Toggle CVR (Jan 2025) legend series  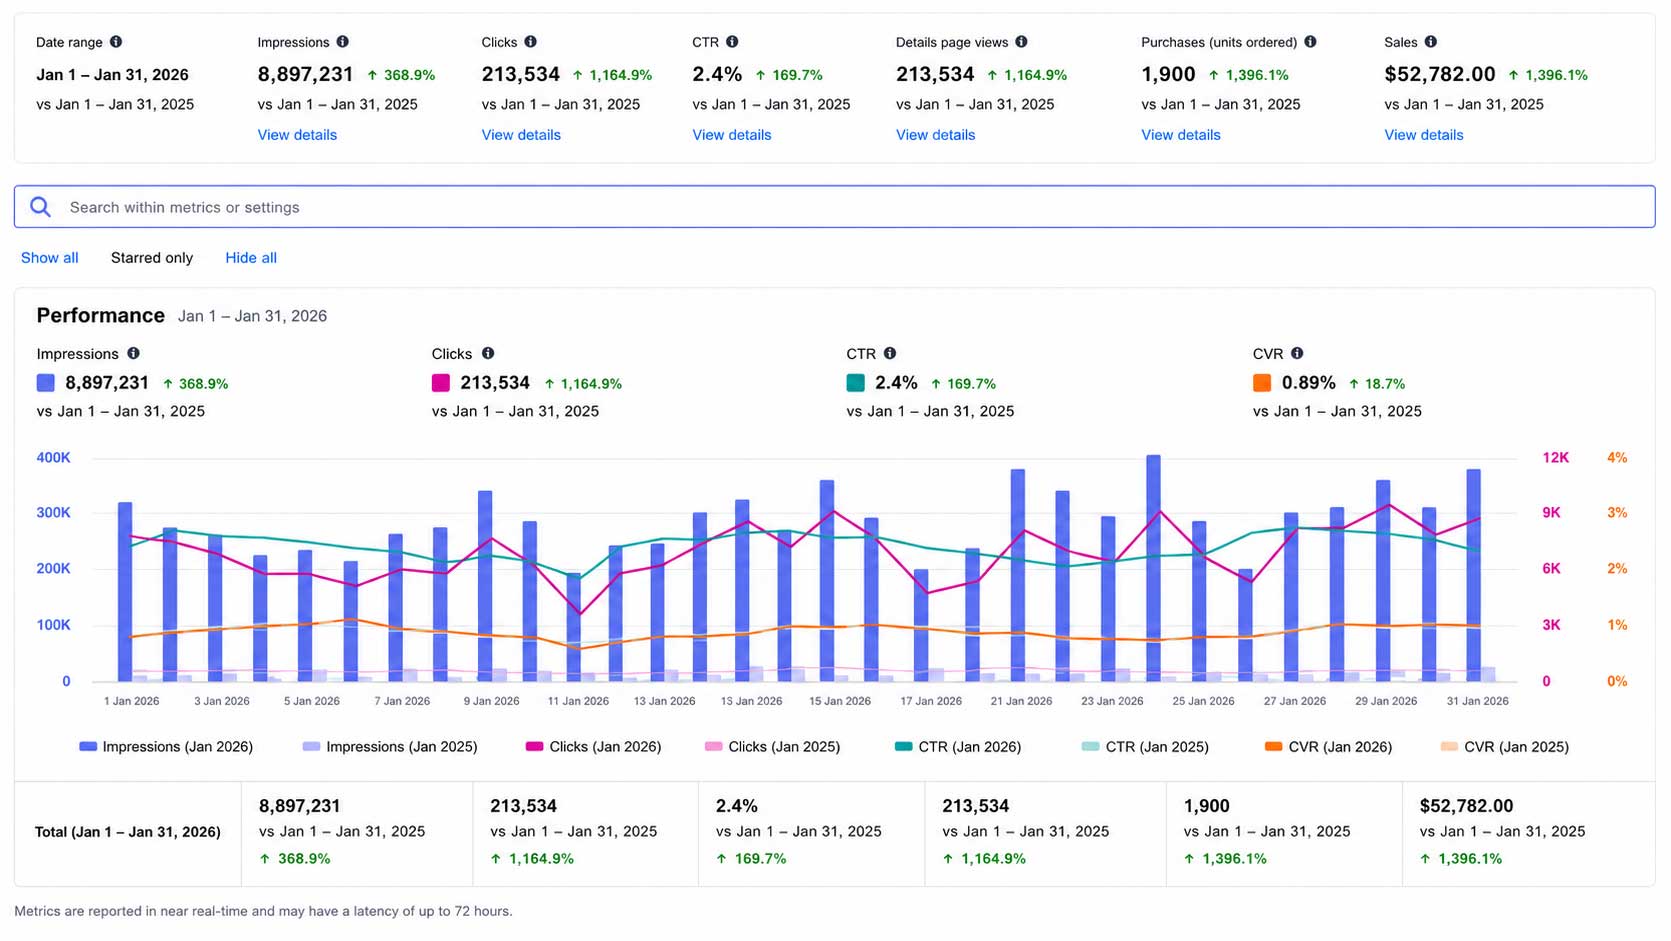[1505, 747]
